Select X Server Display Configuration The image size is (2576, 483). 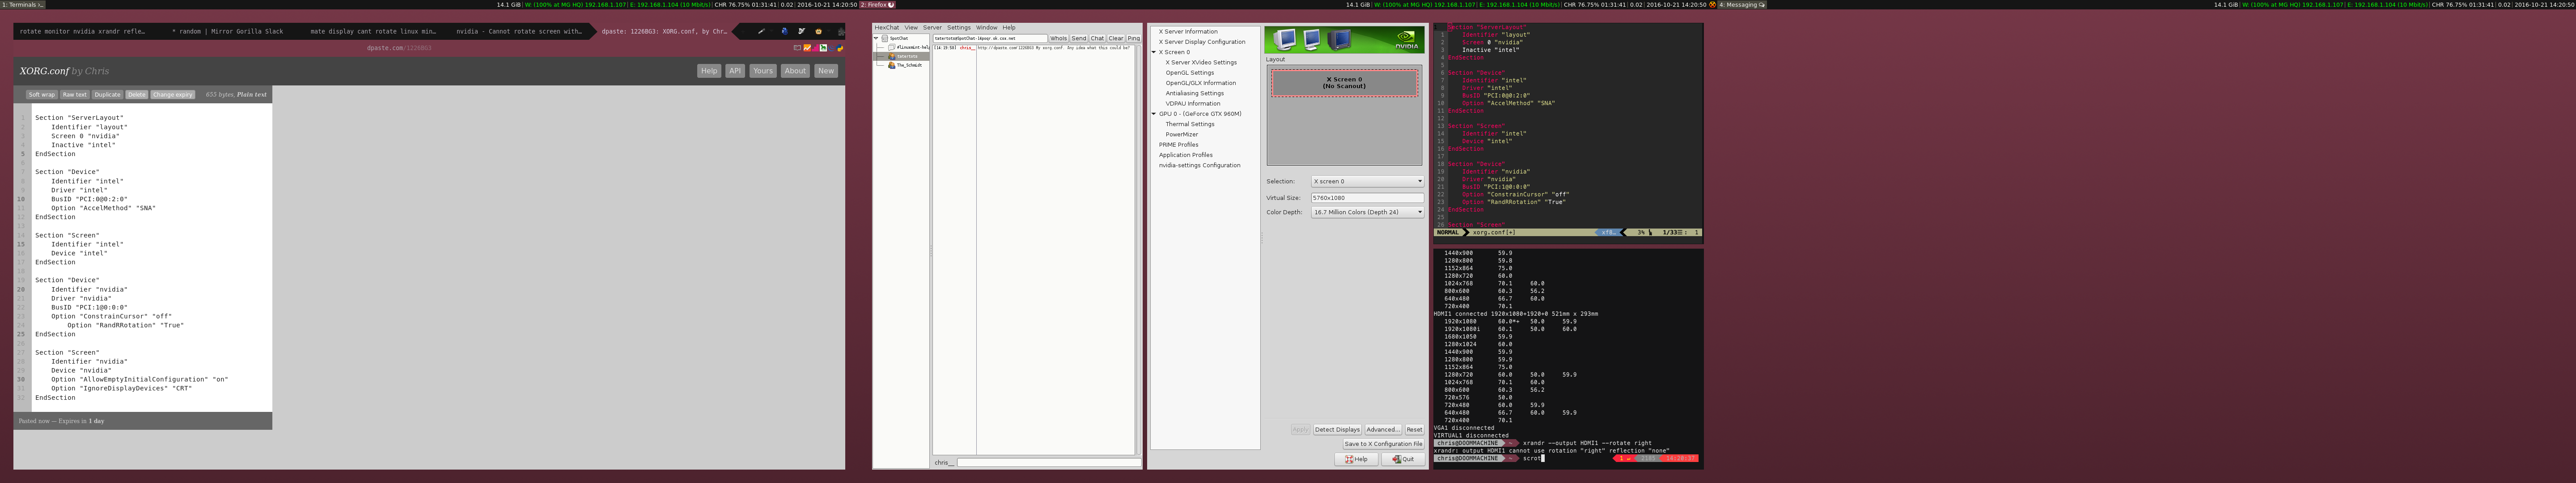[x=1202, y=42]
